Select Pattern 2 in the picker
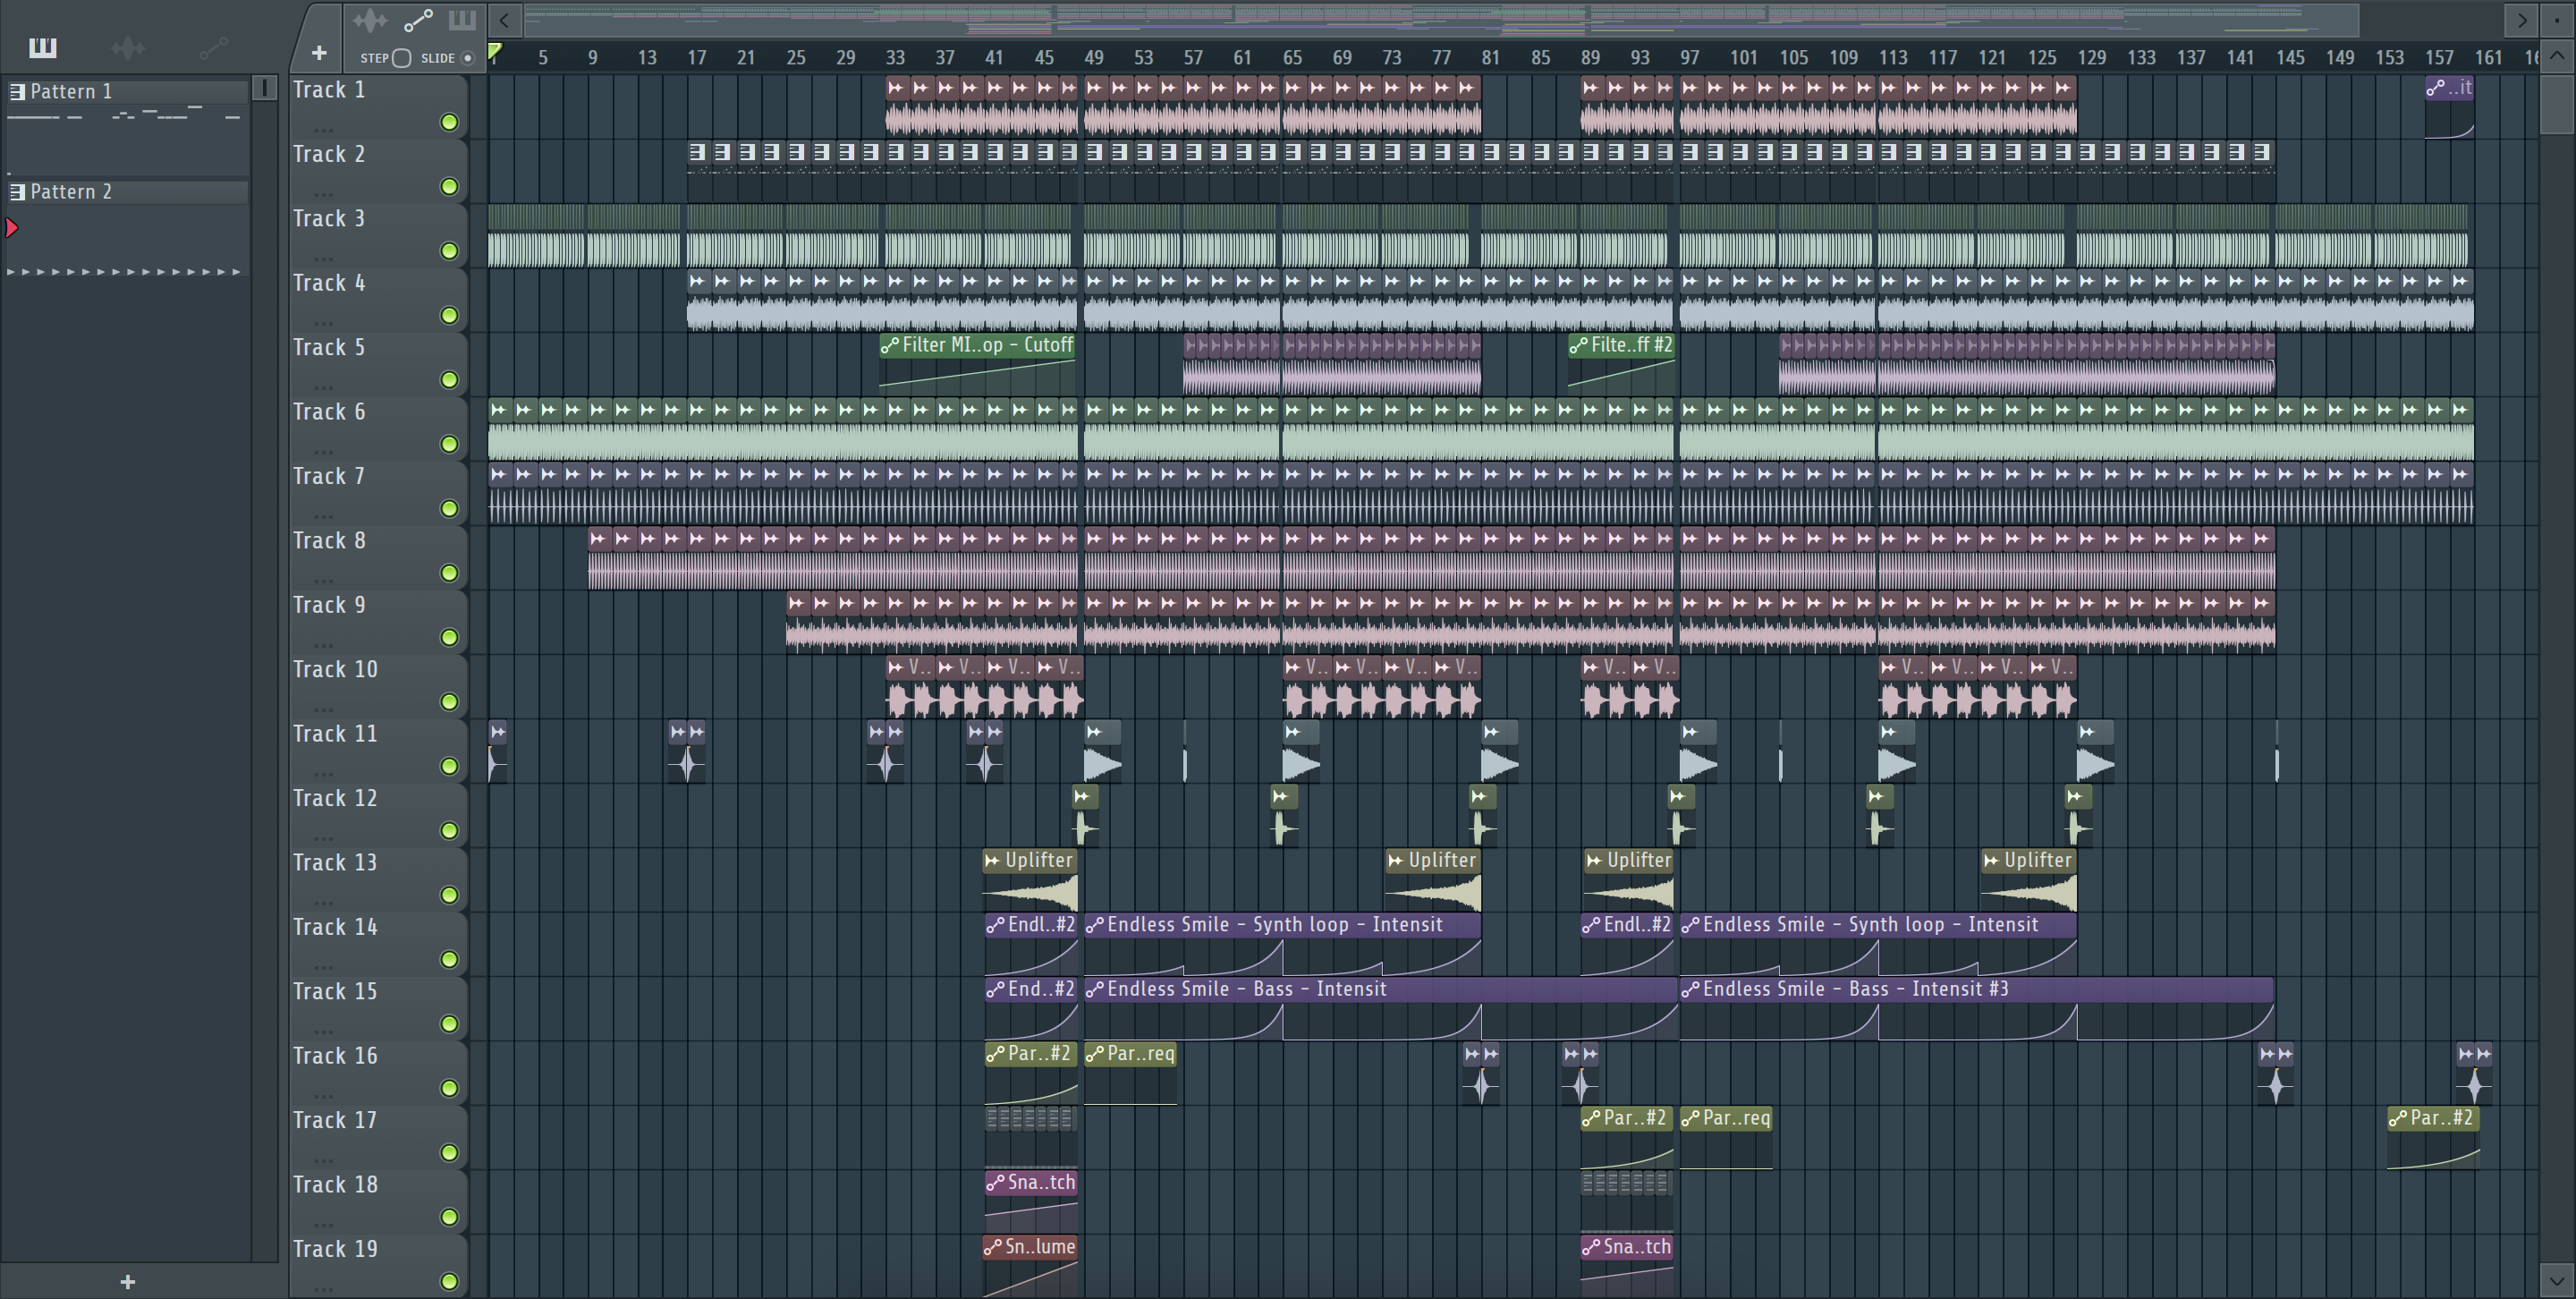Image resolution: width=2576 pixels, height=1299 pixels. coord(127,191)
